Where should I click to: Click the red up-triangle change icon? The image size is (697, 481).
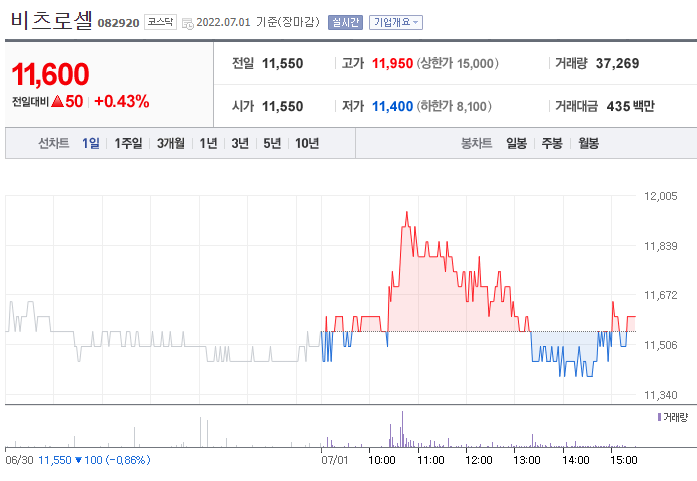(x=58, y=101)
